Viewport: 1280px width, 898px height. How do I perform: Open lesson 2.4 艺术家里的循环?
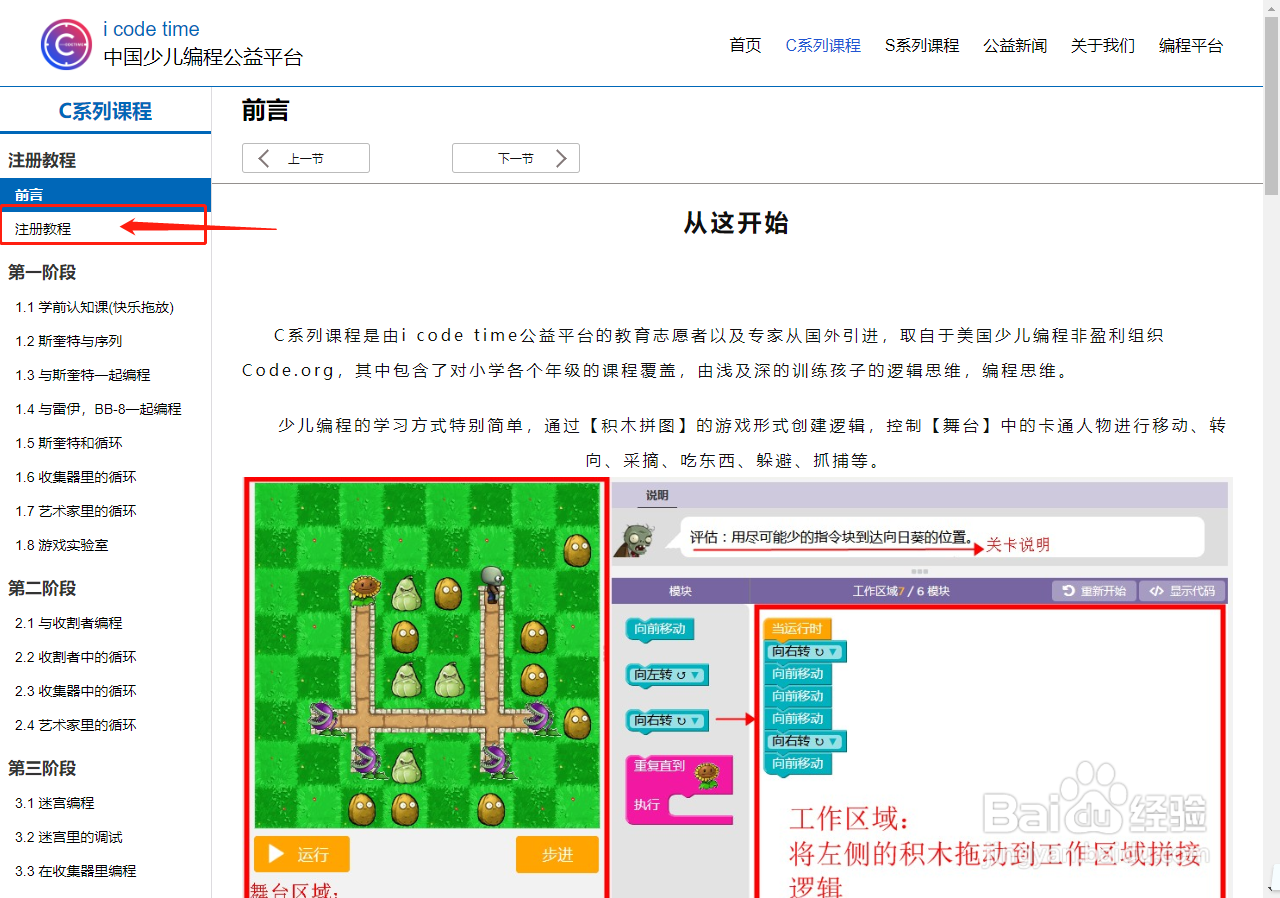[75, 725]
